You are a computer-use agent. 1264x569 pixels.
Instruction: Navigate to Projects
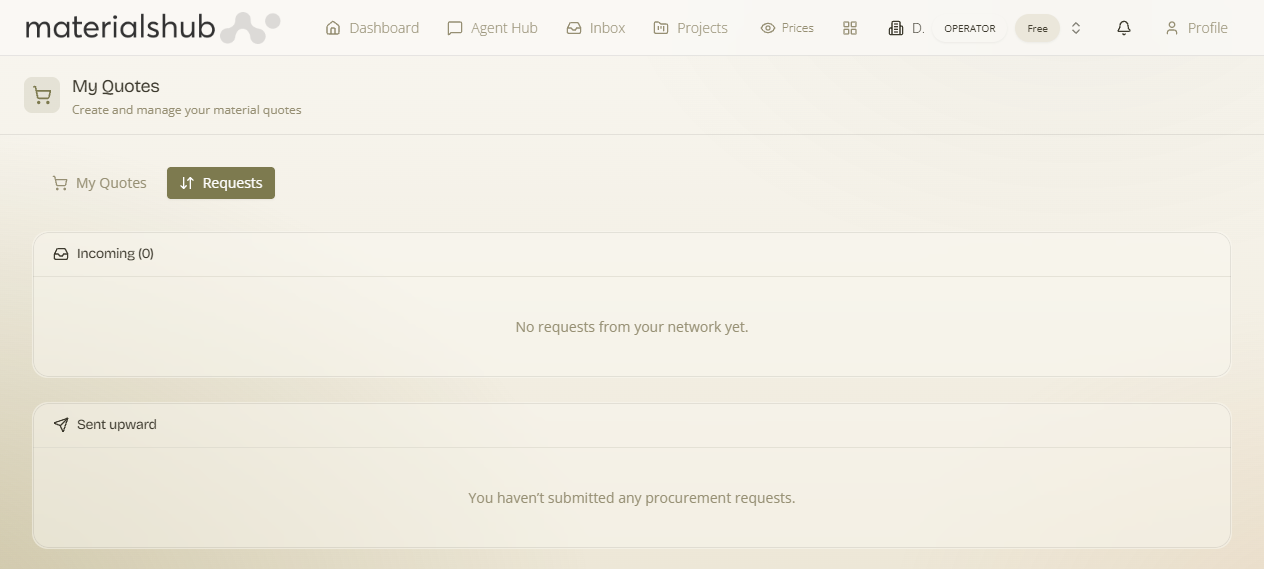(690, 28)
